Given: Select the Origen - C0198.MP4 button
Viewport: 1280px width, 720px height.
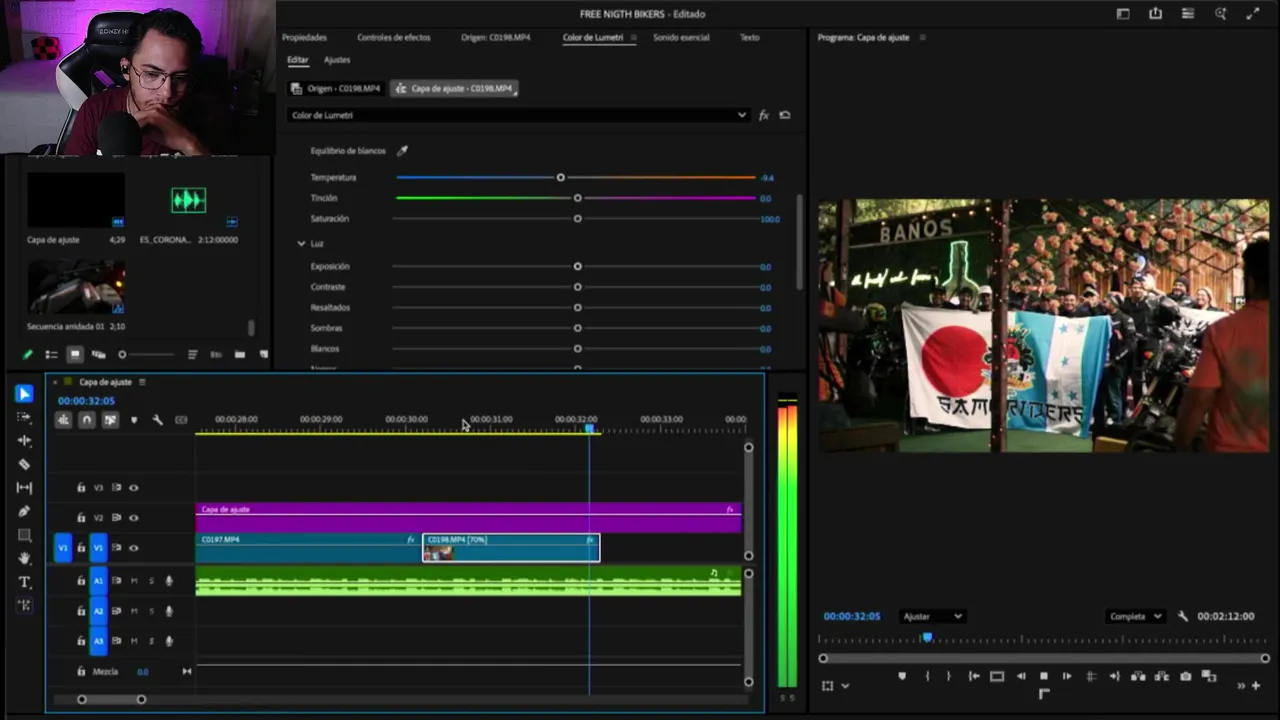Looking at the screenshot, I should tap(336, 88).
